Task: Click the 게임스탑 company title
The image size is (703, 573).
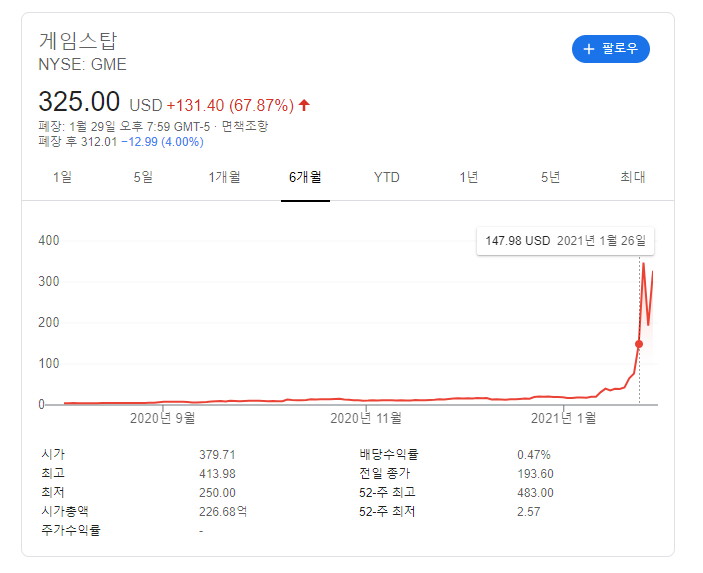Action: pos(78,41)
